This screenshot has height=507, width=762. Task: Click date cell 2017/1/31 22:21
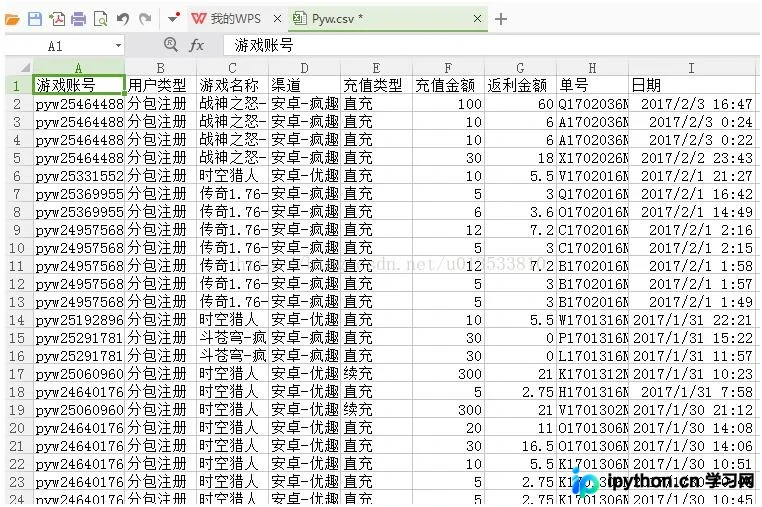tap(692, 320)
